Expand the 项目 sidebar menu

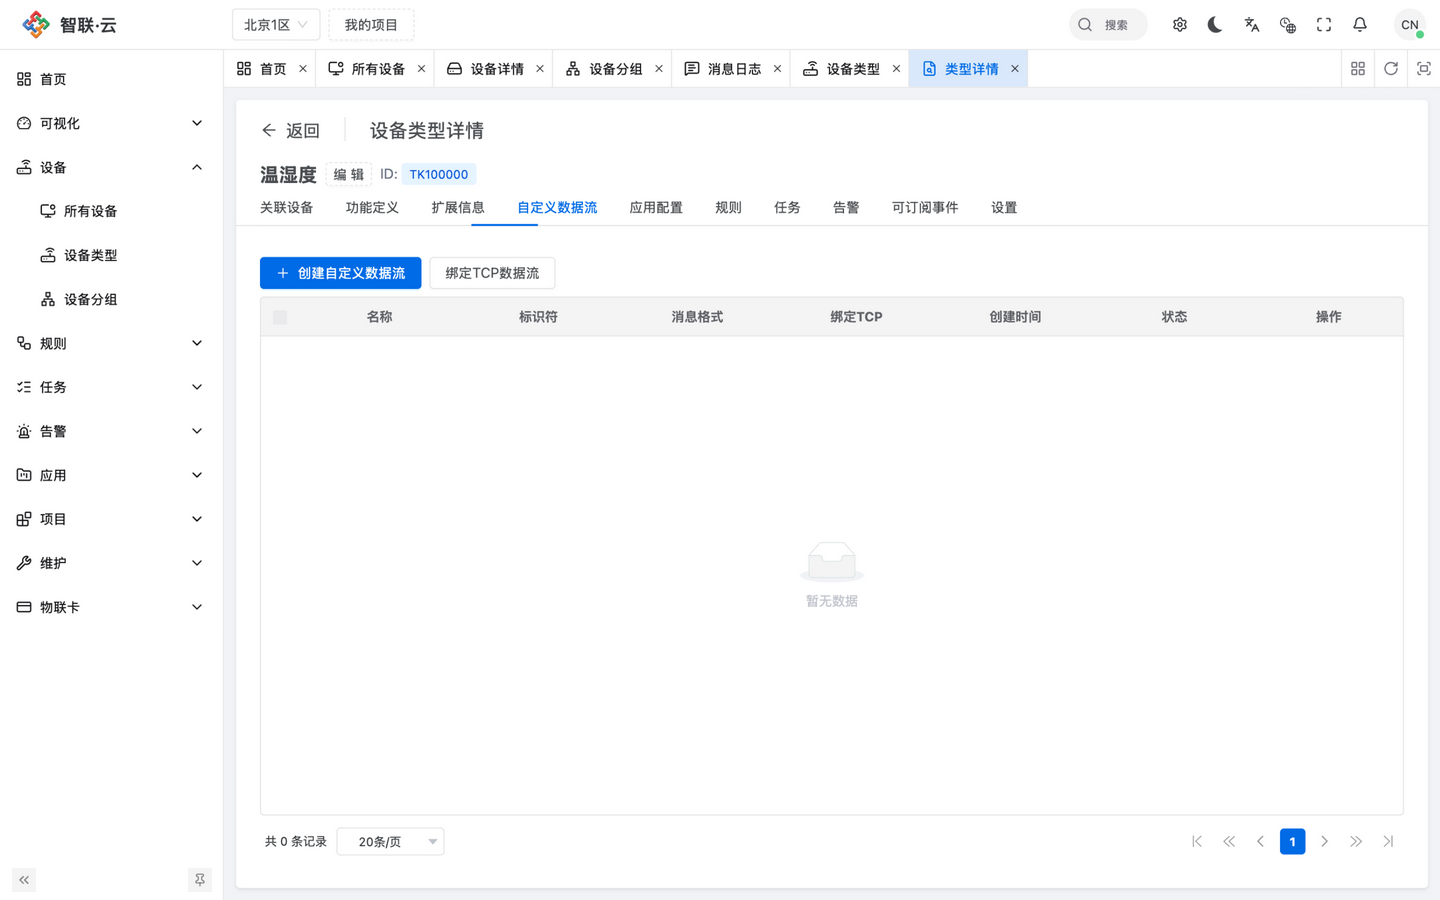111,519
